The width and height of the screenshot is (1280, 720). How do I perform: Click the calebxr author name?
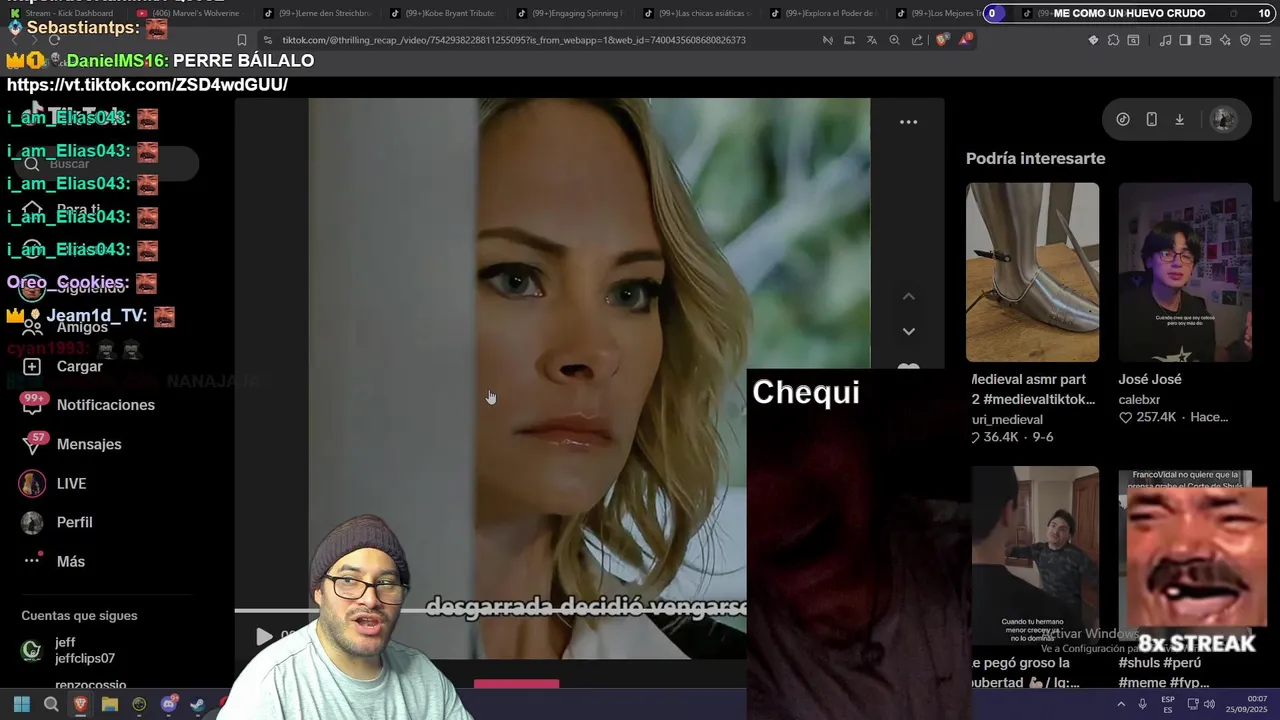(x=1139, y=400)
